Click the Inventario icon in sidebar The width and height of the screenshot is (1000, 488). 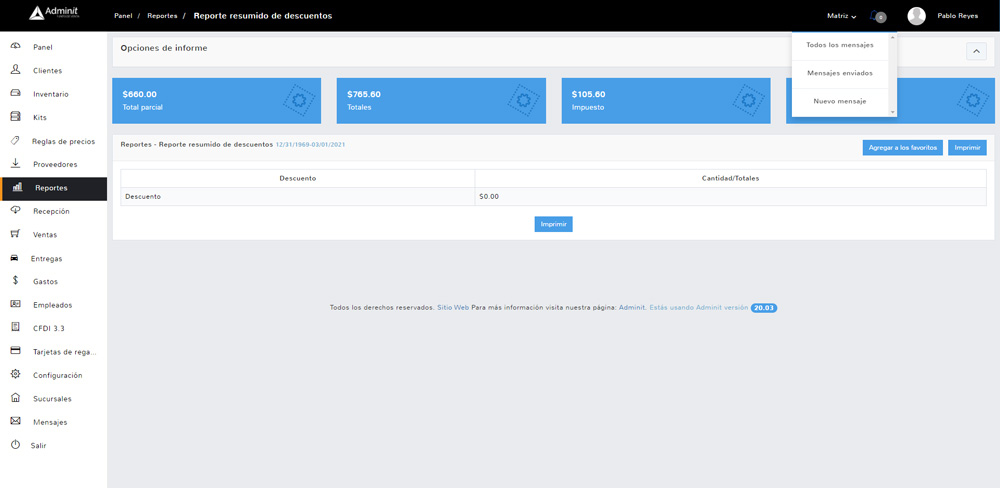(15, 93)
